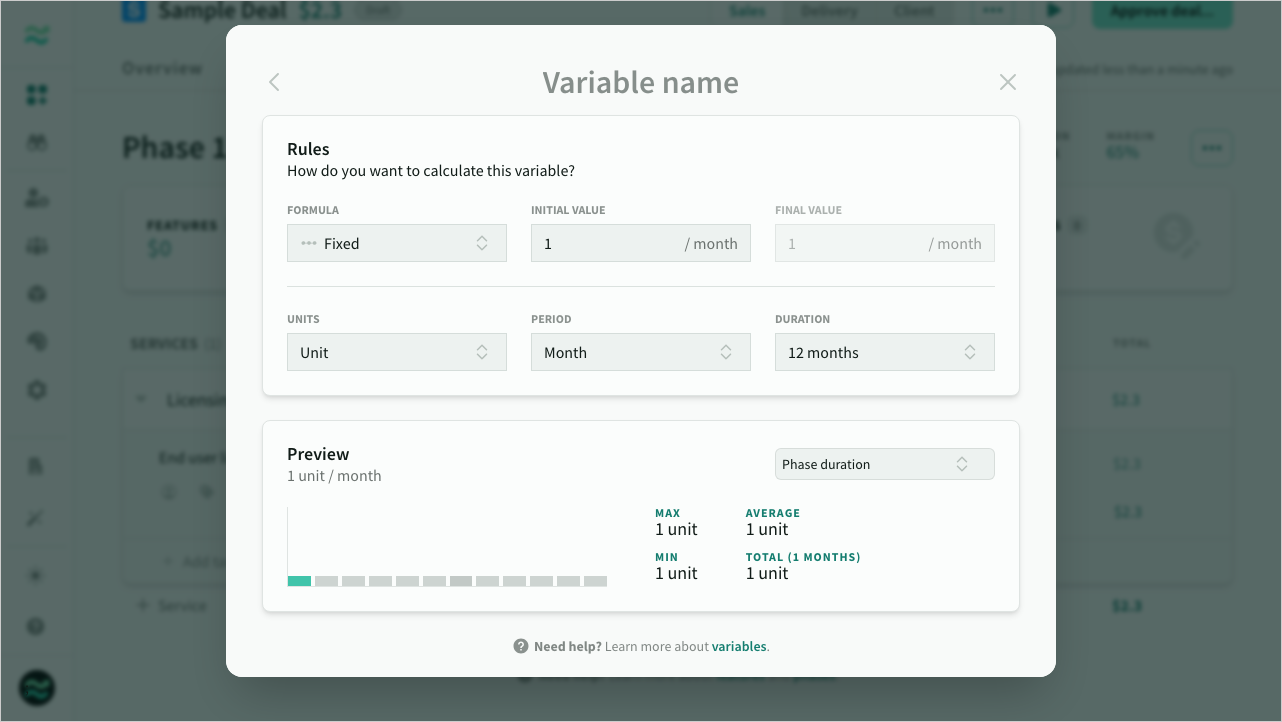The image size is (1282, 722).
Task: Open the Phase duration dropdown in Preview
Action: pyautogui.click(x=884, y=463)
